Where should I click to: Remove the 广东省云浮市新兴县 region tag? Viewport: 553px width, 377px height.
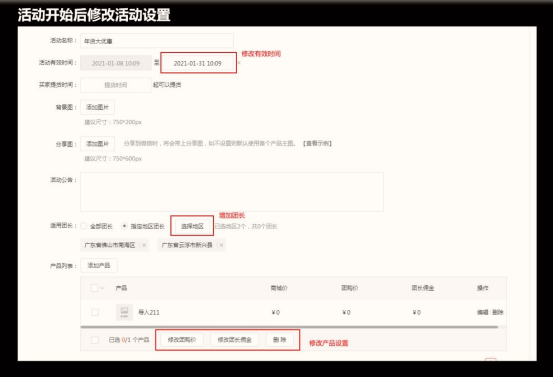point(221,245)
